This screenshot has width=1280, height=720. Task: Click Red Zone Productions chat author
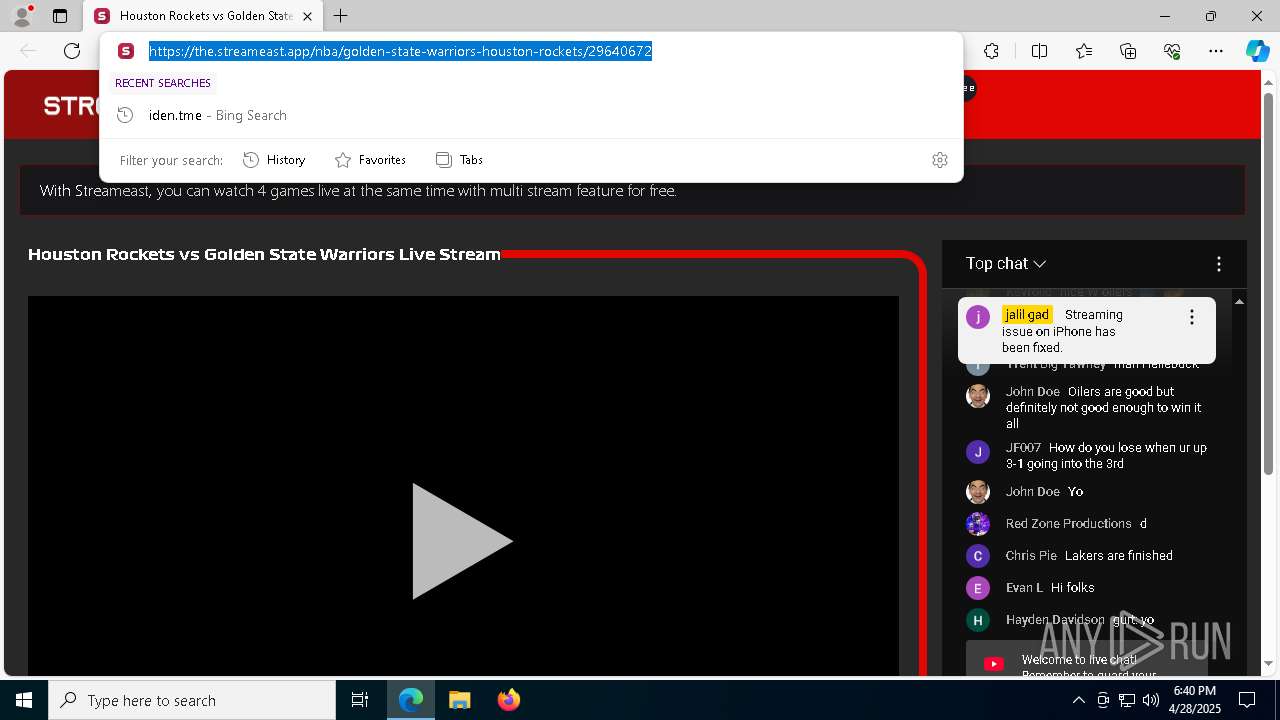(x=1068, y=523)
